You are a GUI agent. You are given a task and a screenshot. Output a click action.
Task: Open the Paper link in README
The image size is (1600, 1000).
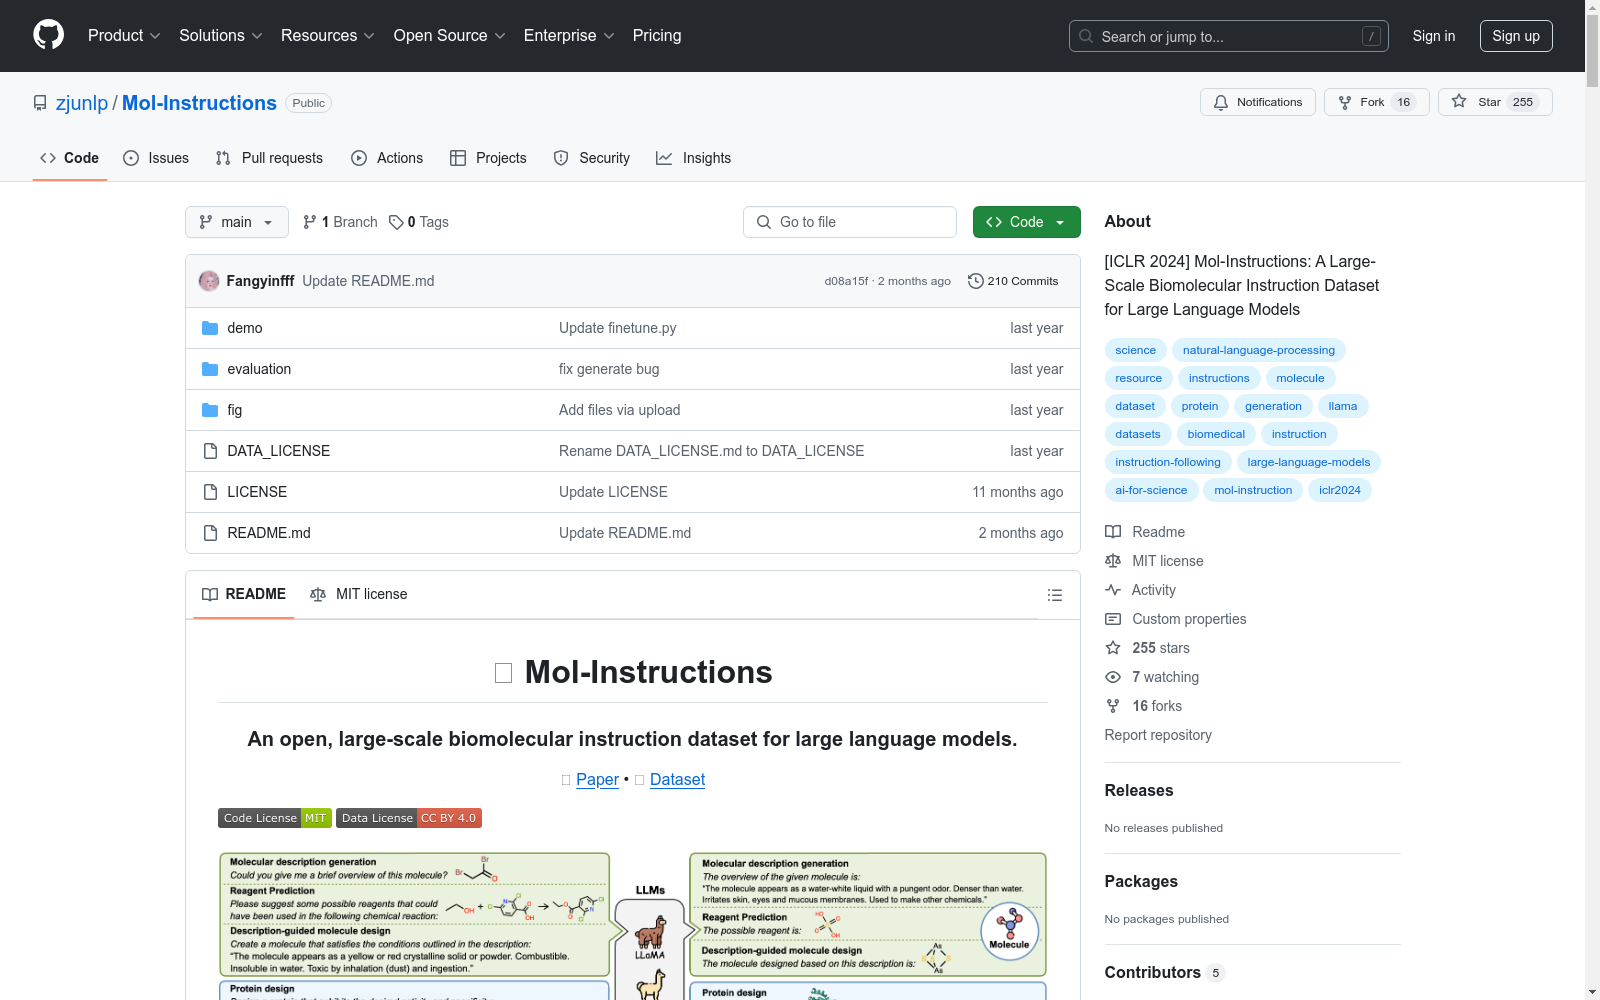click(597, 779)
